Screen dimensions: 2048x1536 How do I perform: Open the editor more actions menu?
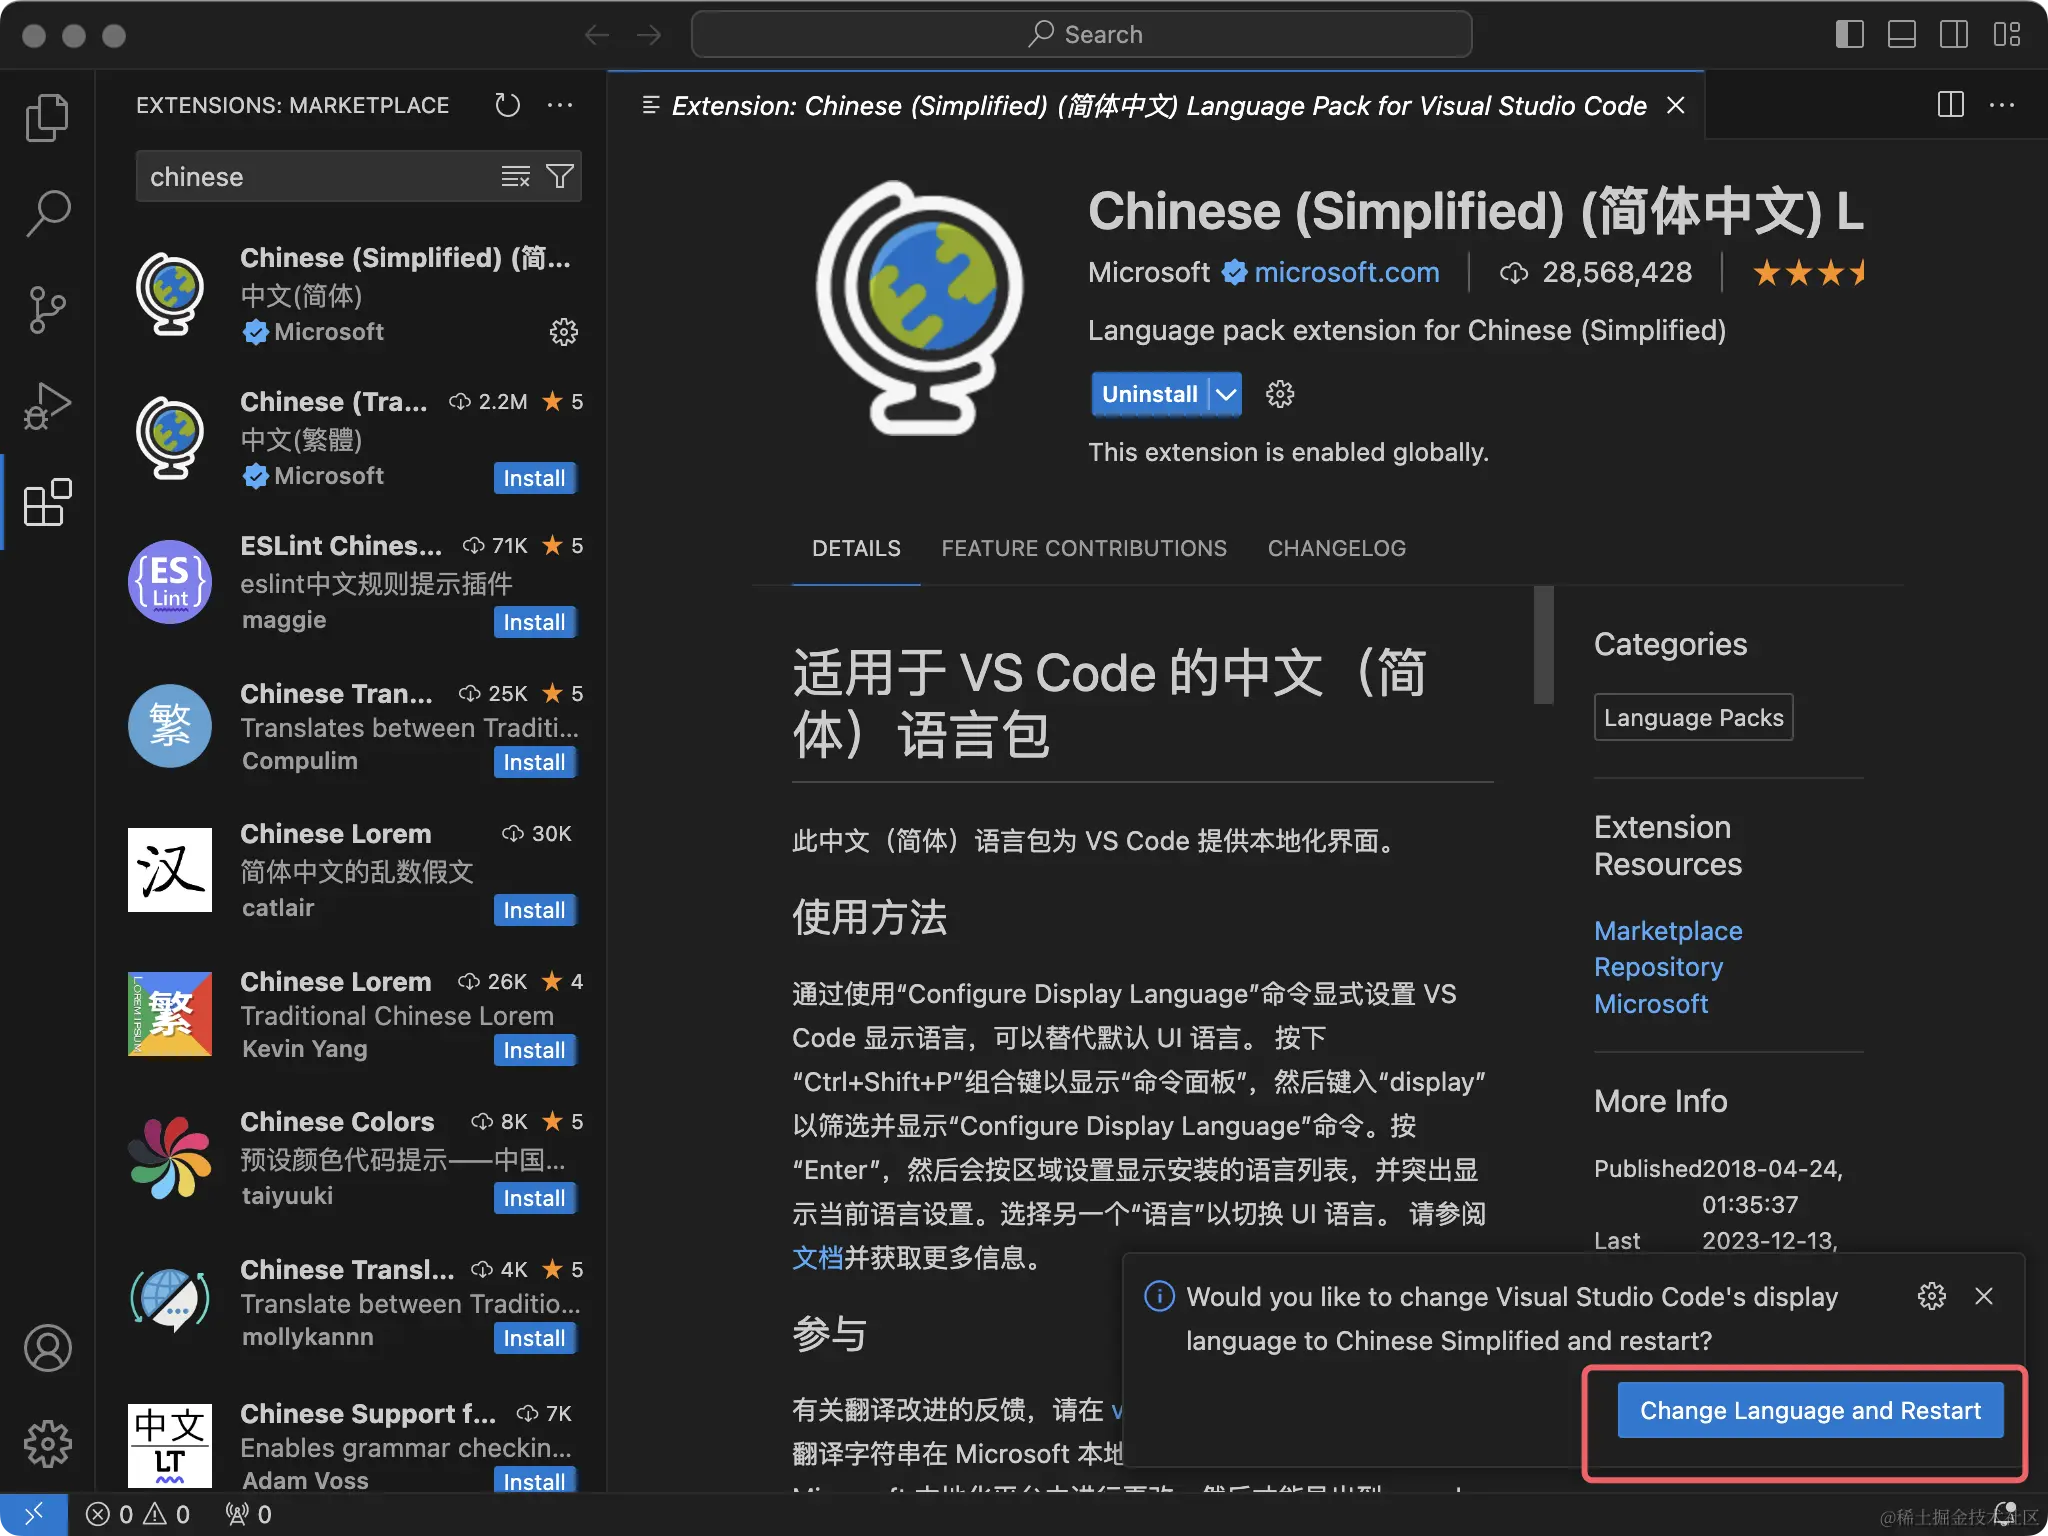click(x=2003, y=105)
